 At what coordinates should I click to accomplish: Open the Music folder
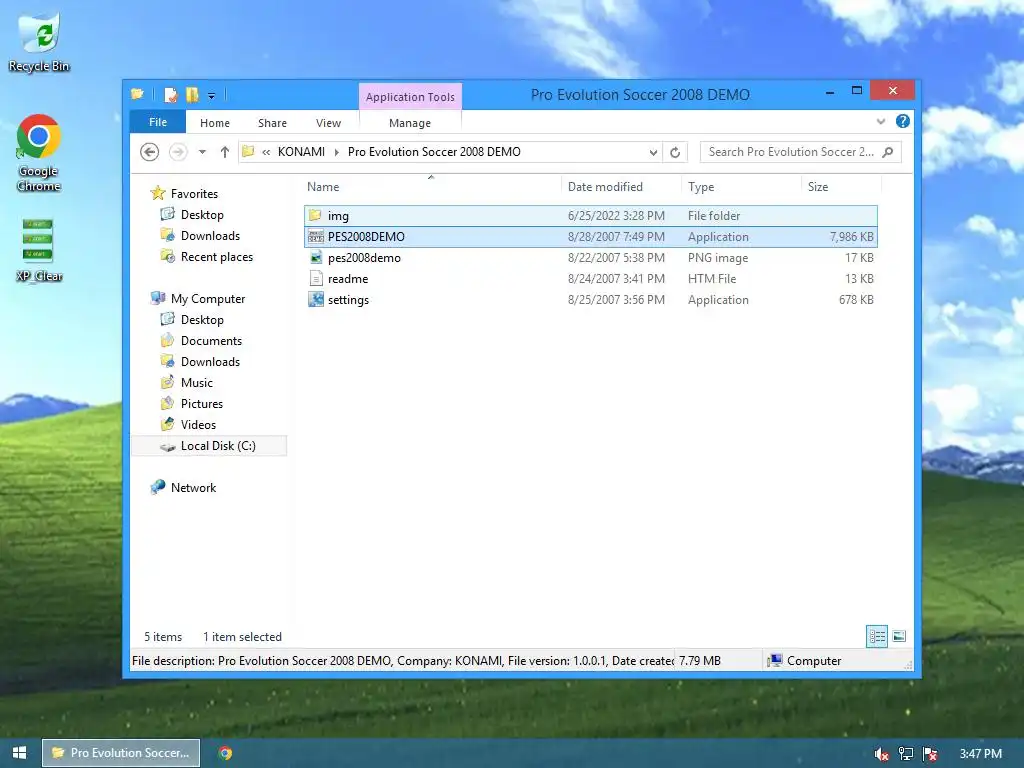[197, 383]
